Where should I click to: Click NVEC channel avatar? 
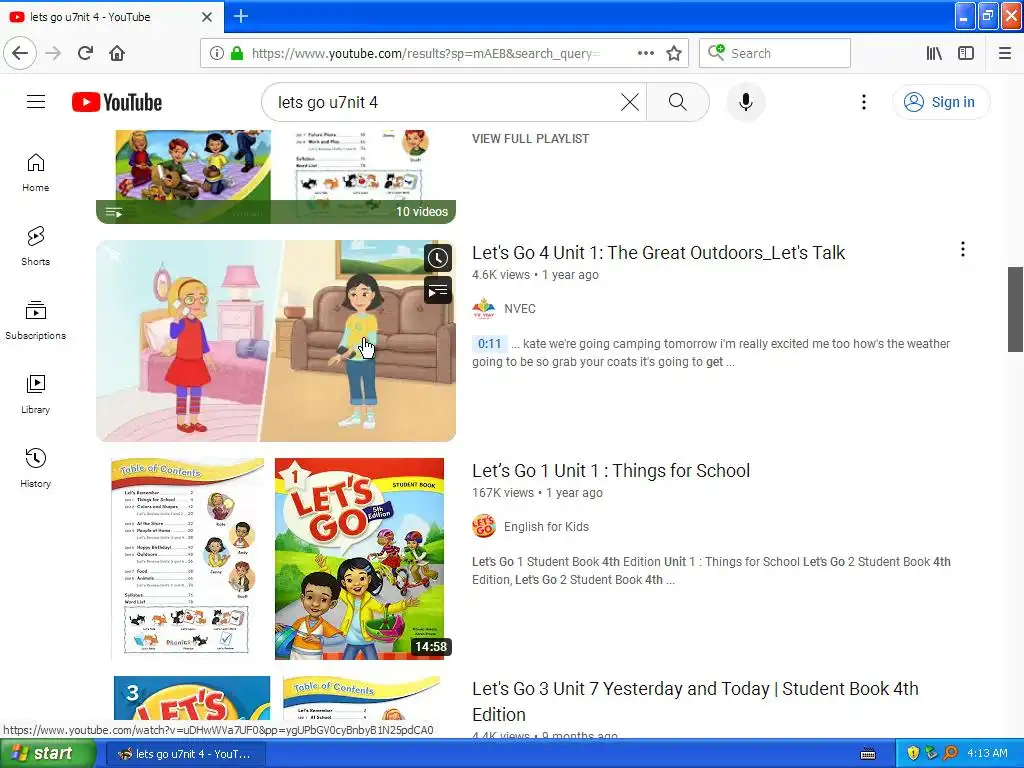(x=484, y=308)
